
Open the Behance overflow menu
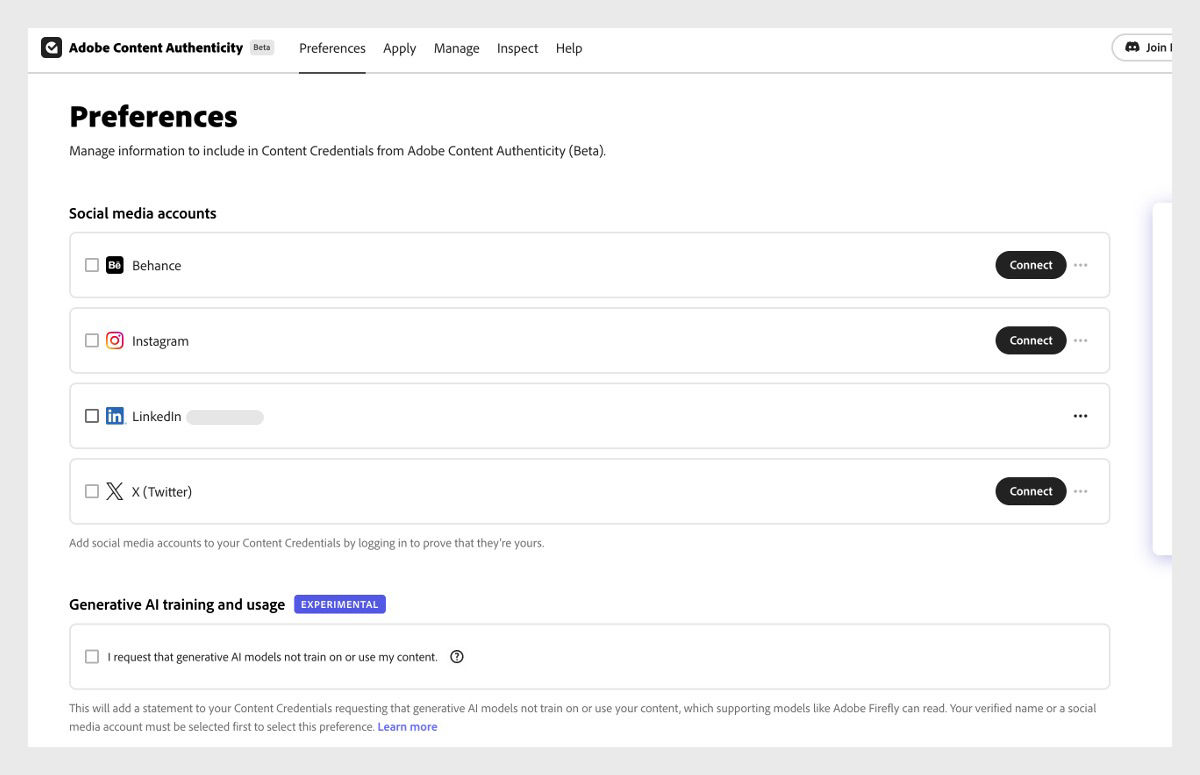click(x=1081, y=264)
